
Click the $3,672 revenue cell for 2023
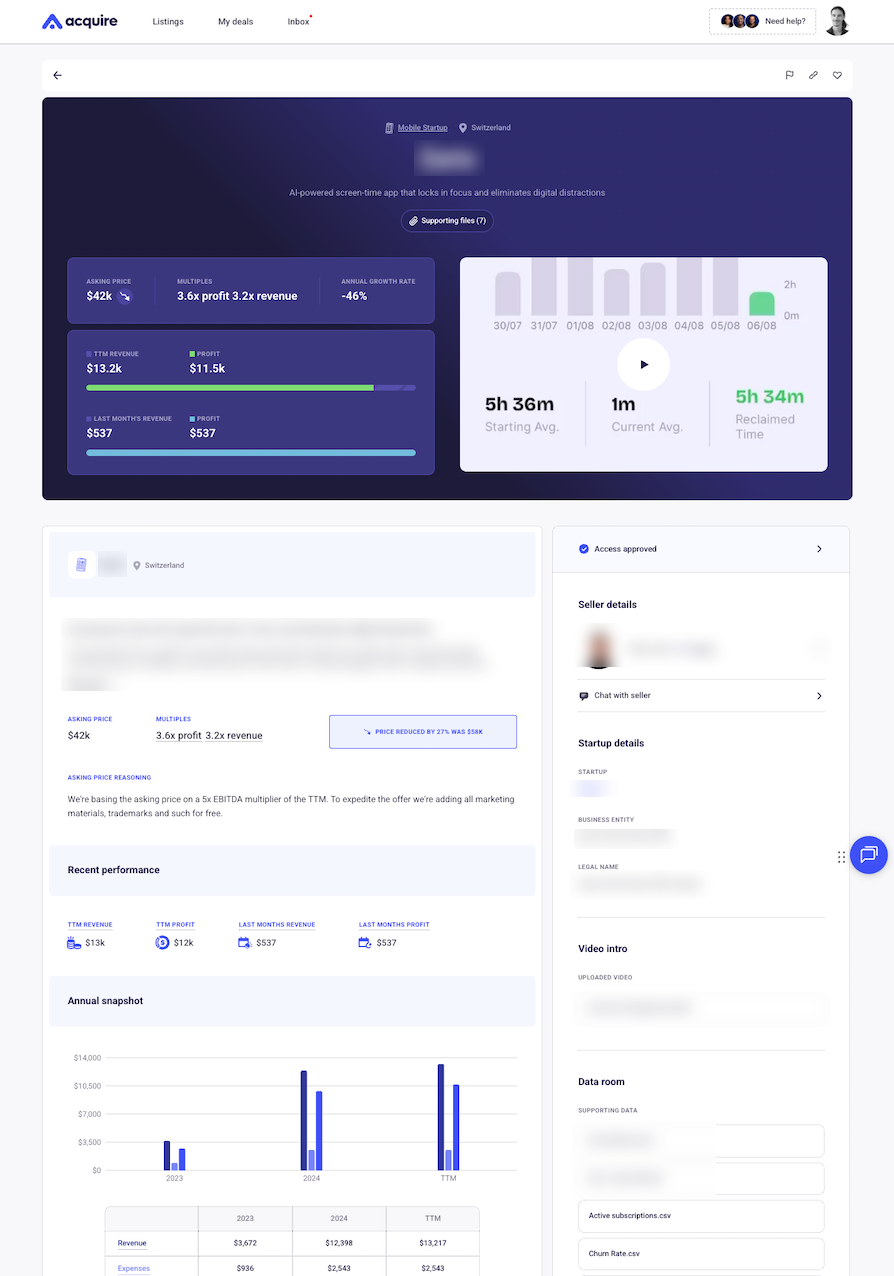[x=245, y=1243]
